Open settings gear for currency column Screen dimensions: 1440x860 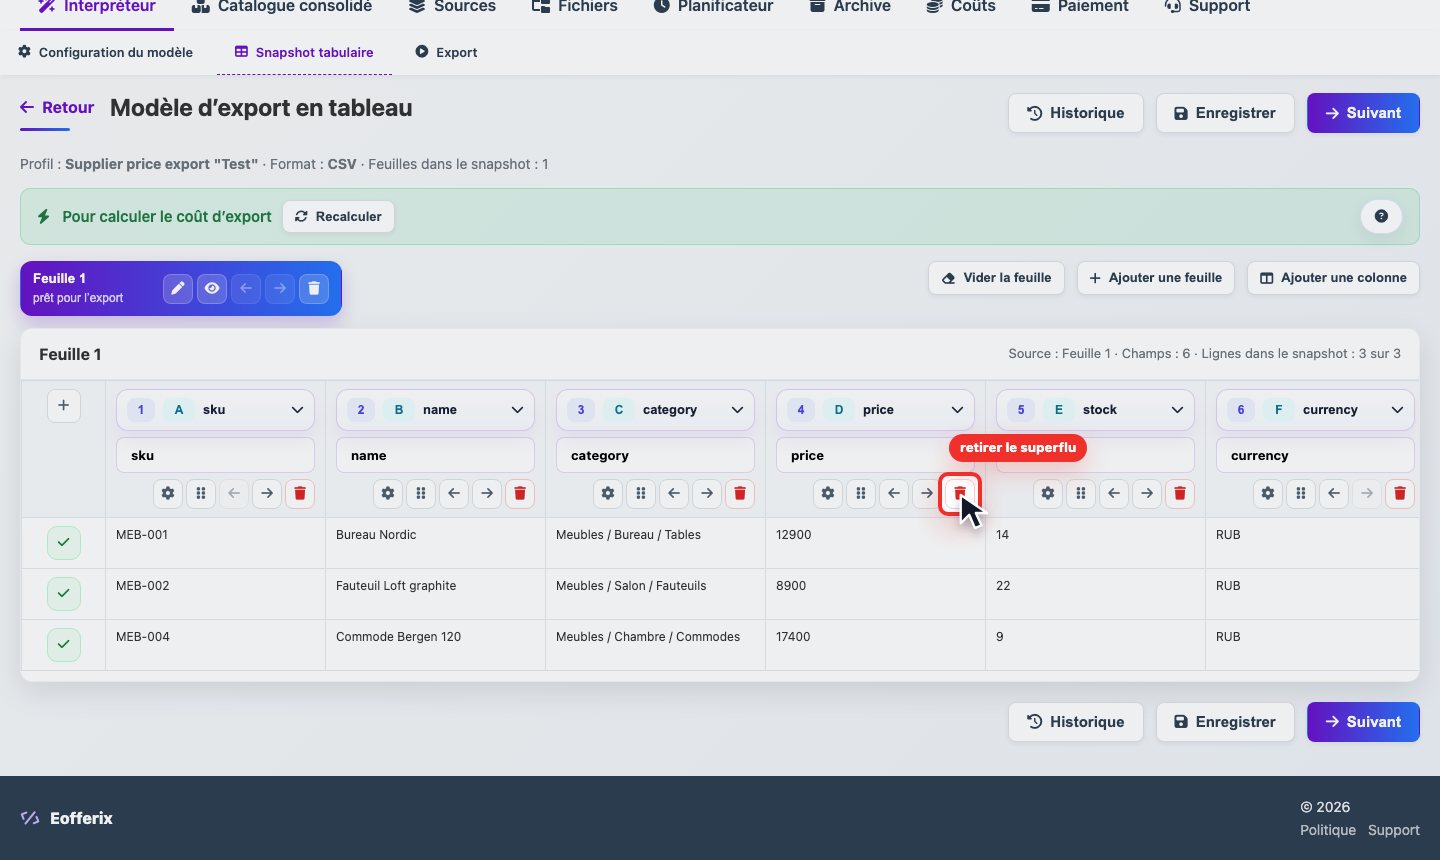[1268, 493]
